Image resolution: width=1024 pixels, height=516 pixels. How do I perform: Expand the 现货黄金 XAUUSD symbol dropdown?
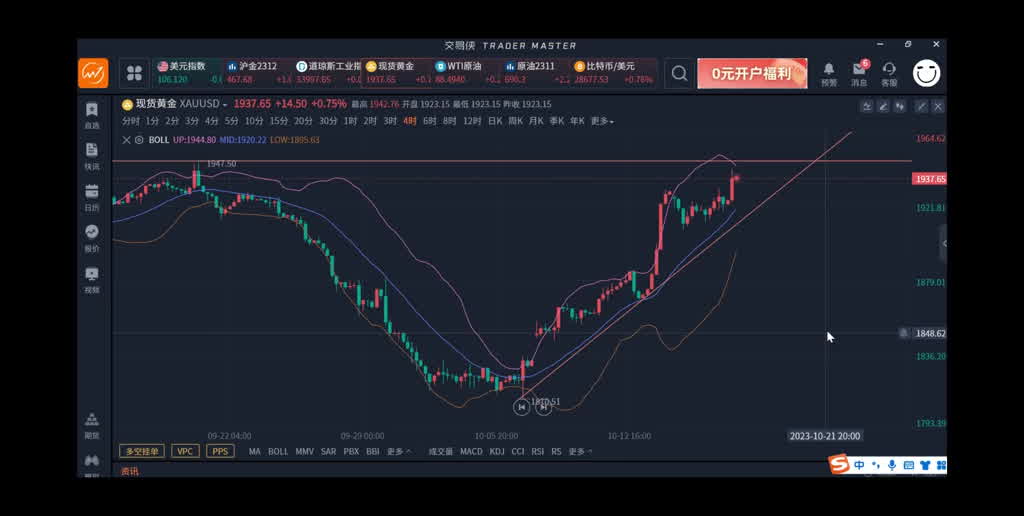(176, 104)
